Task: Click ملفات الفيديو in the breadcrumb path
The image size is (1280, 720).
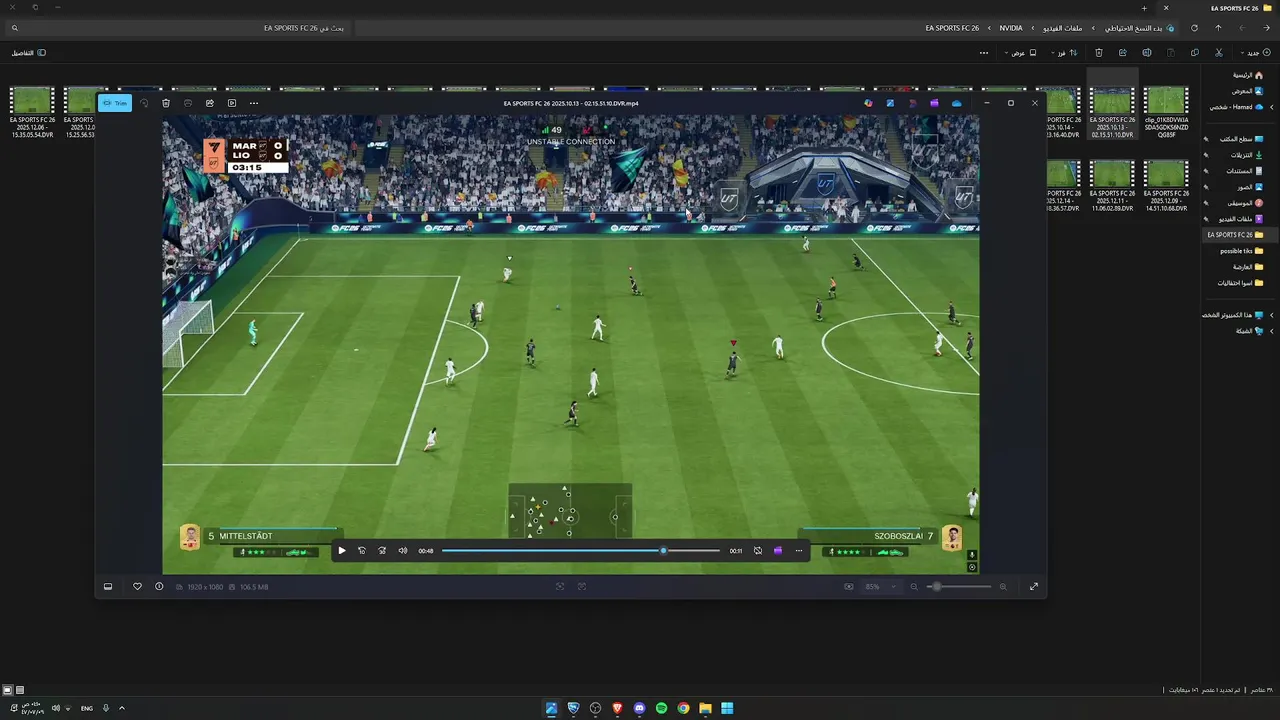Action: tap(1063, 28)
